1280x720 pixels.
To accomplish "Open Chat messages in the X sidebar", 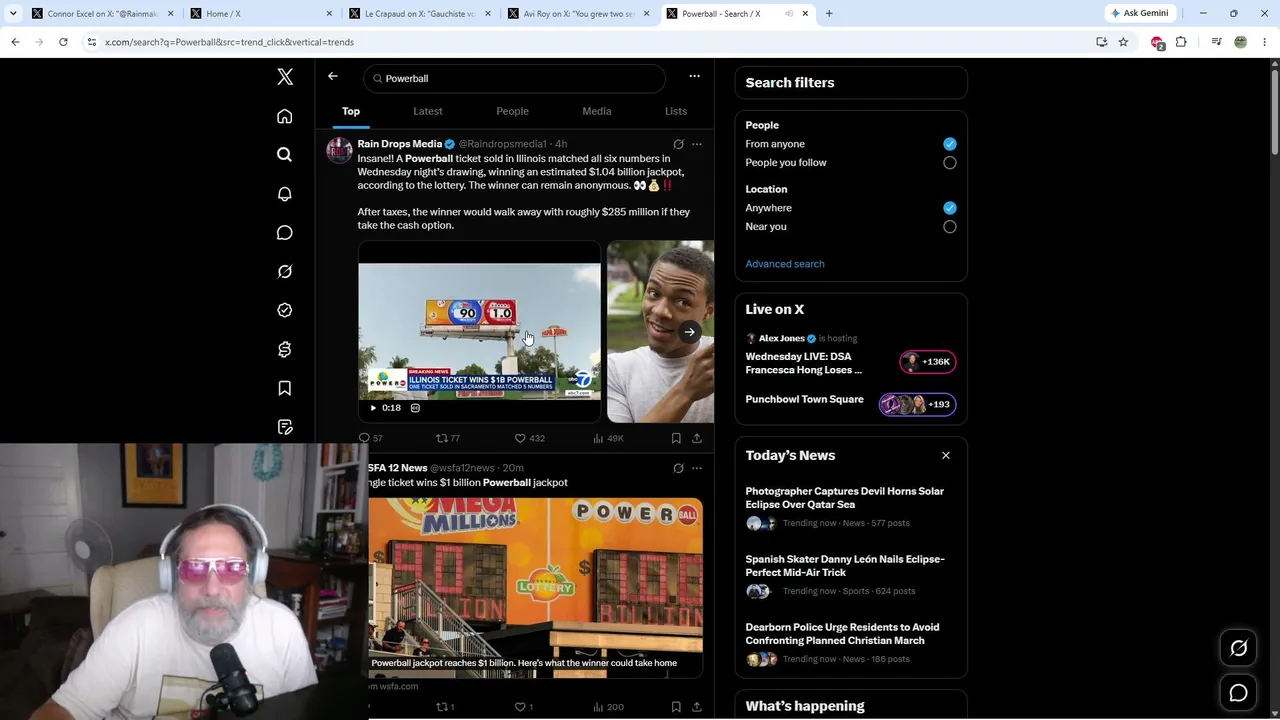I will [285, 233].
